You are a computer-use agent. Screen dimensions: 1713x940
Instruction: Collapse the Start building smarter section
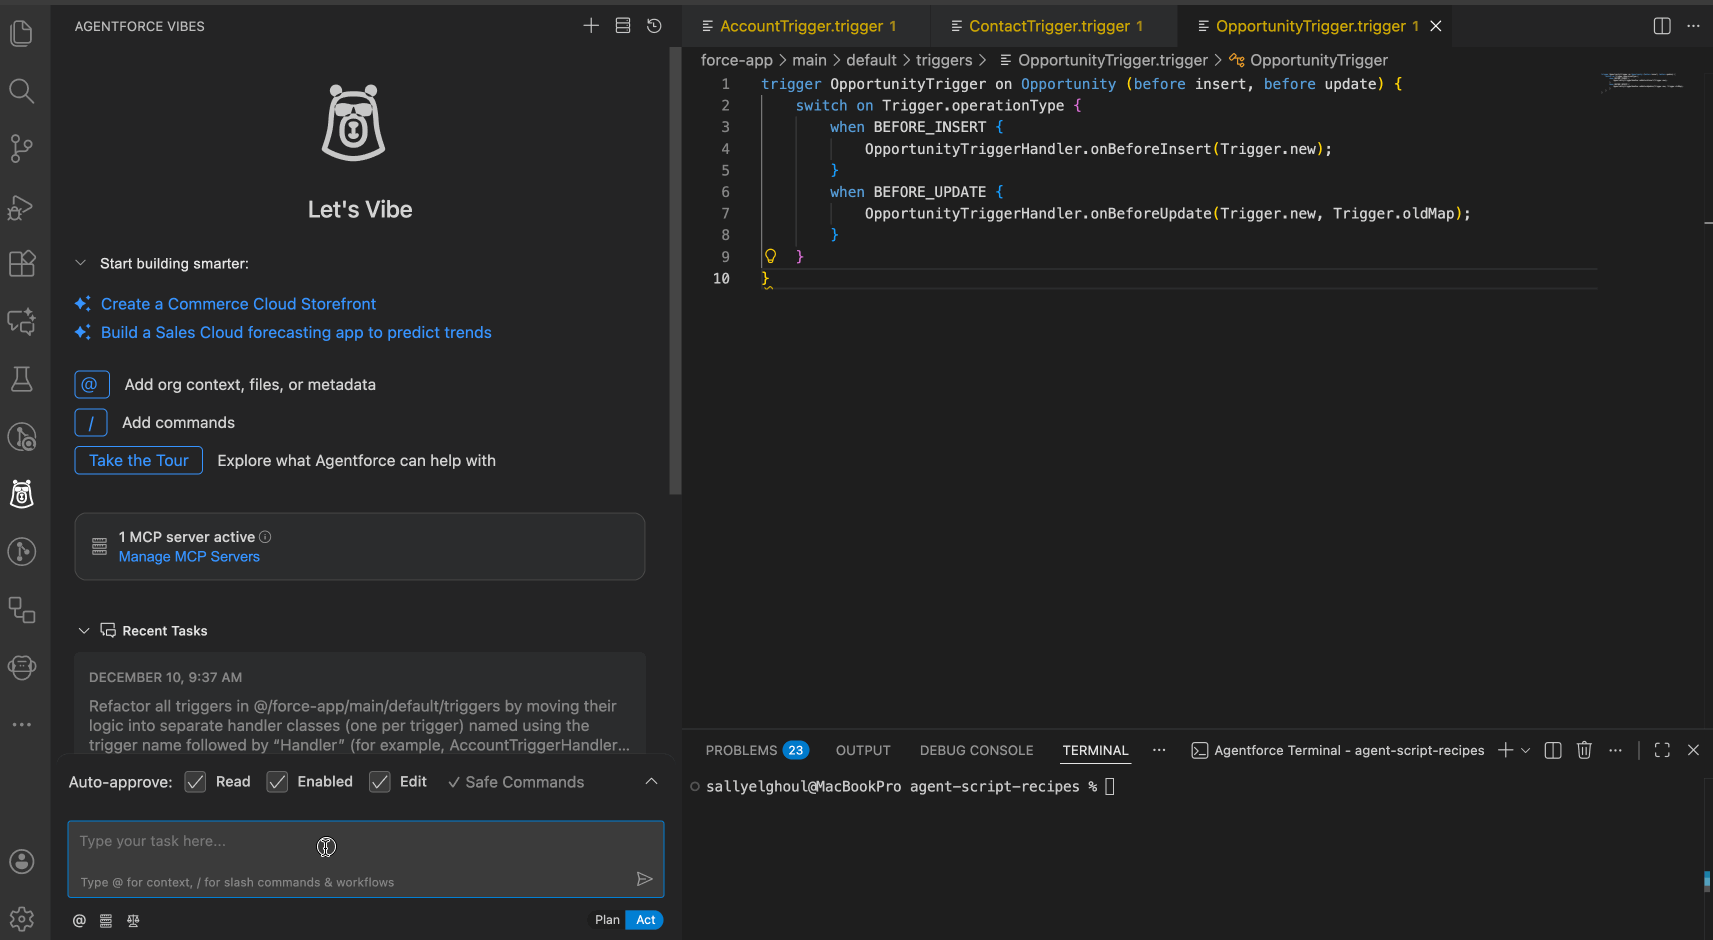(x=80, y=262)
